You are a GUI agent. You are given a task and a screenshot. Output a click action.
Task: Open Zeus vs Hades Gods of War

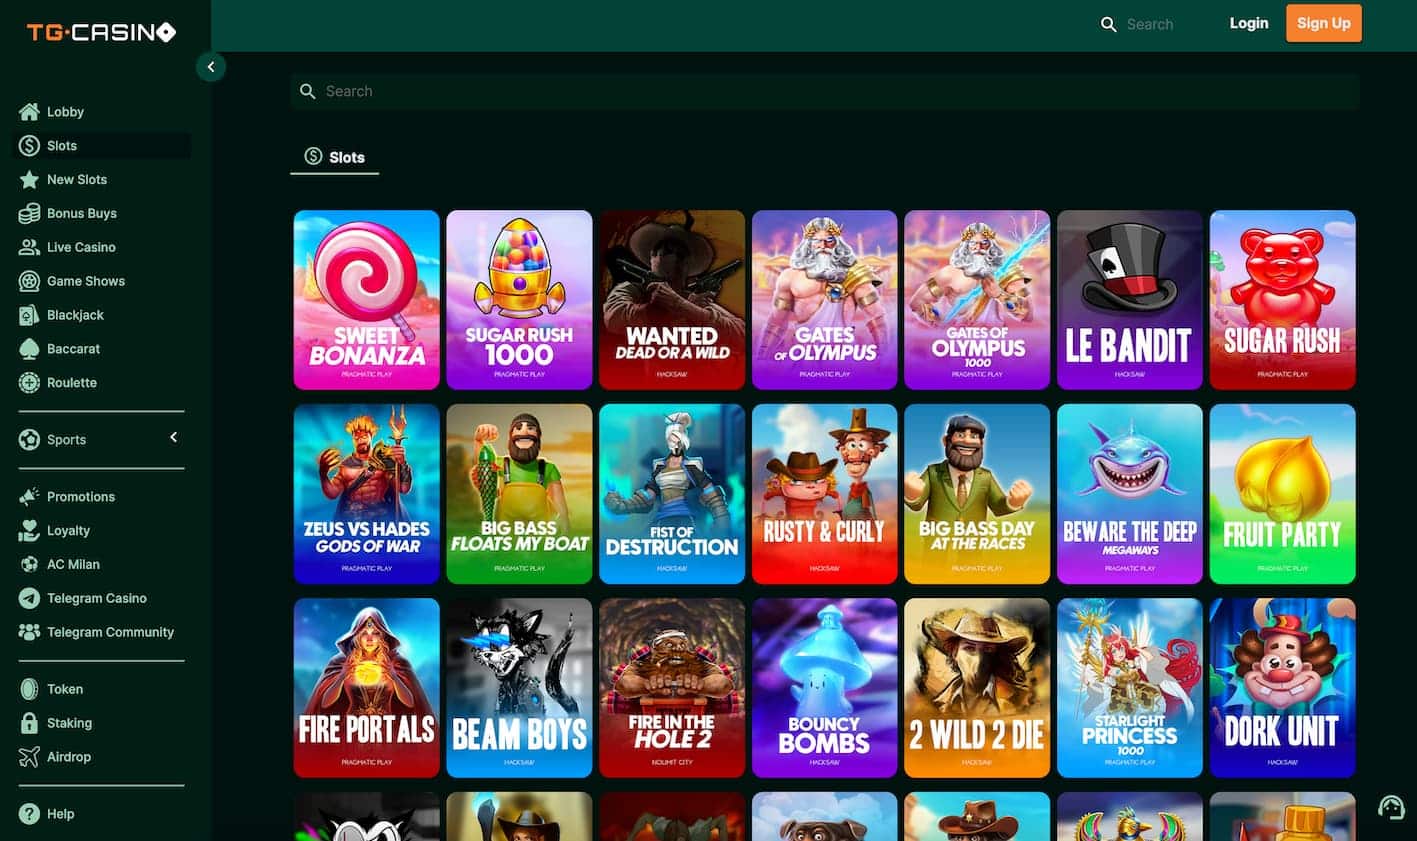coord(367,494)
